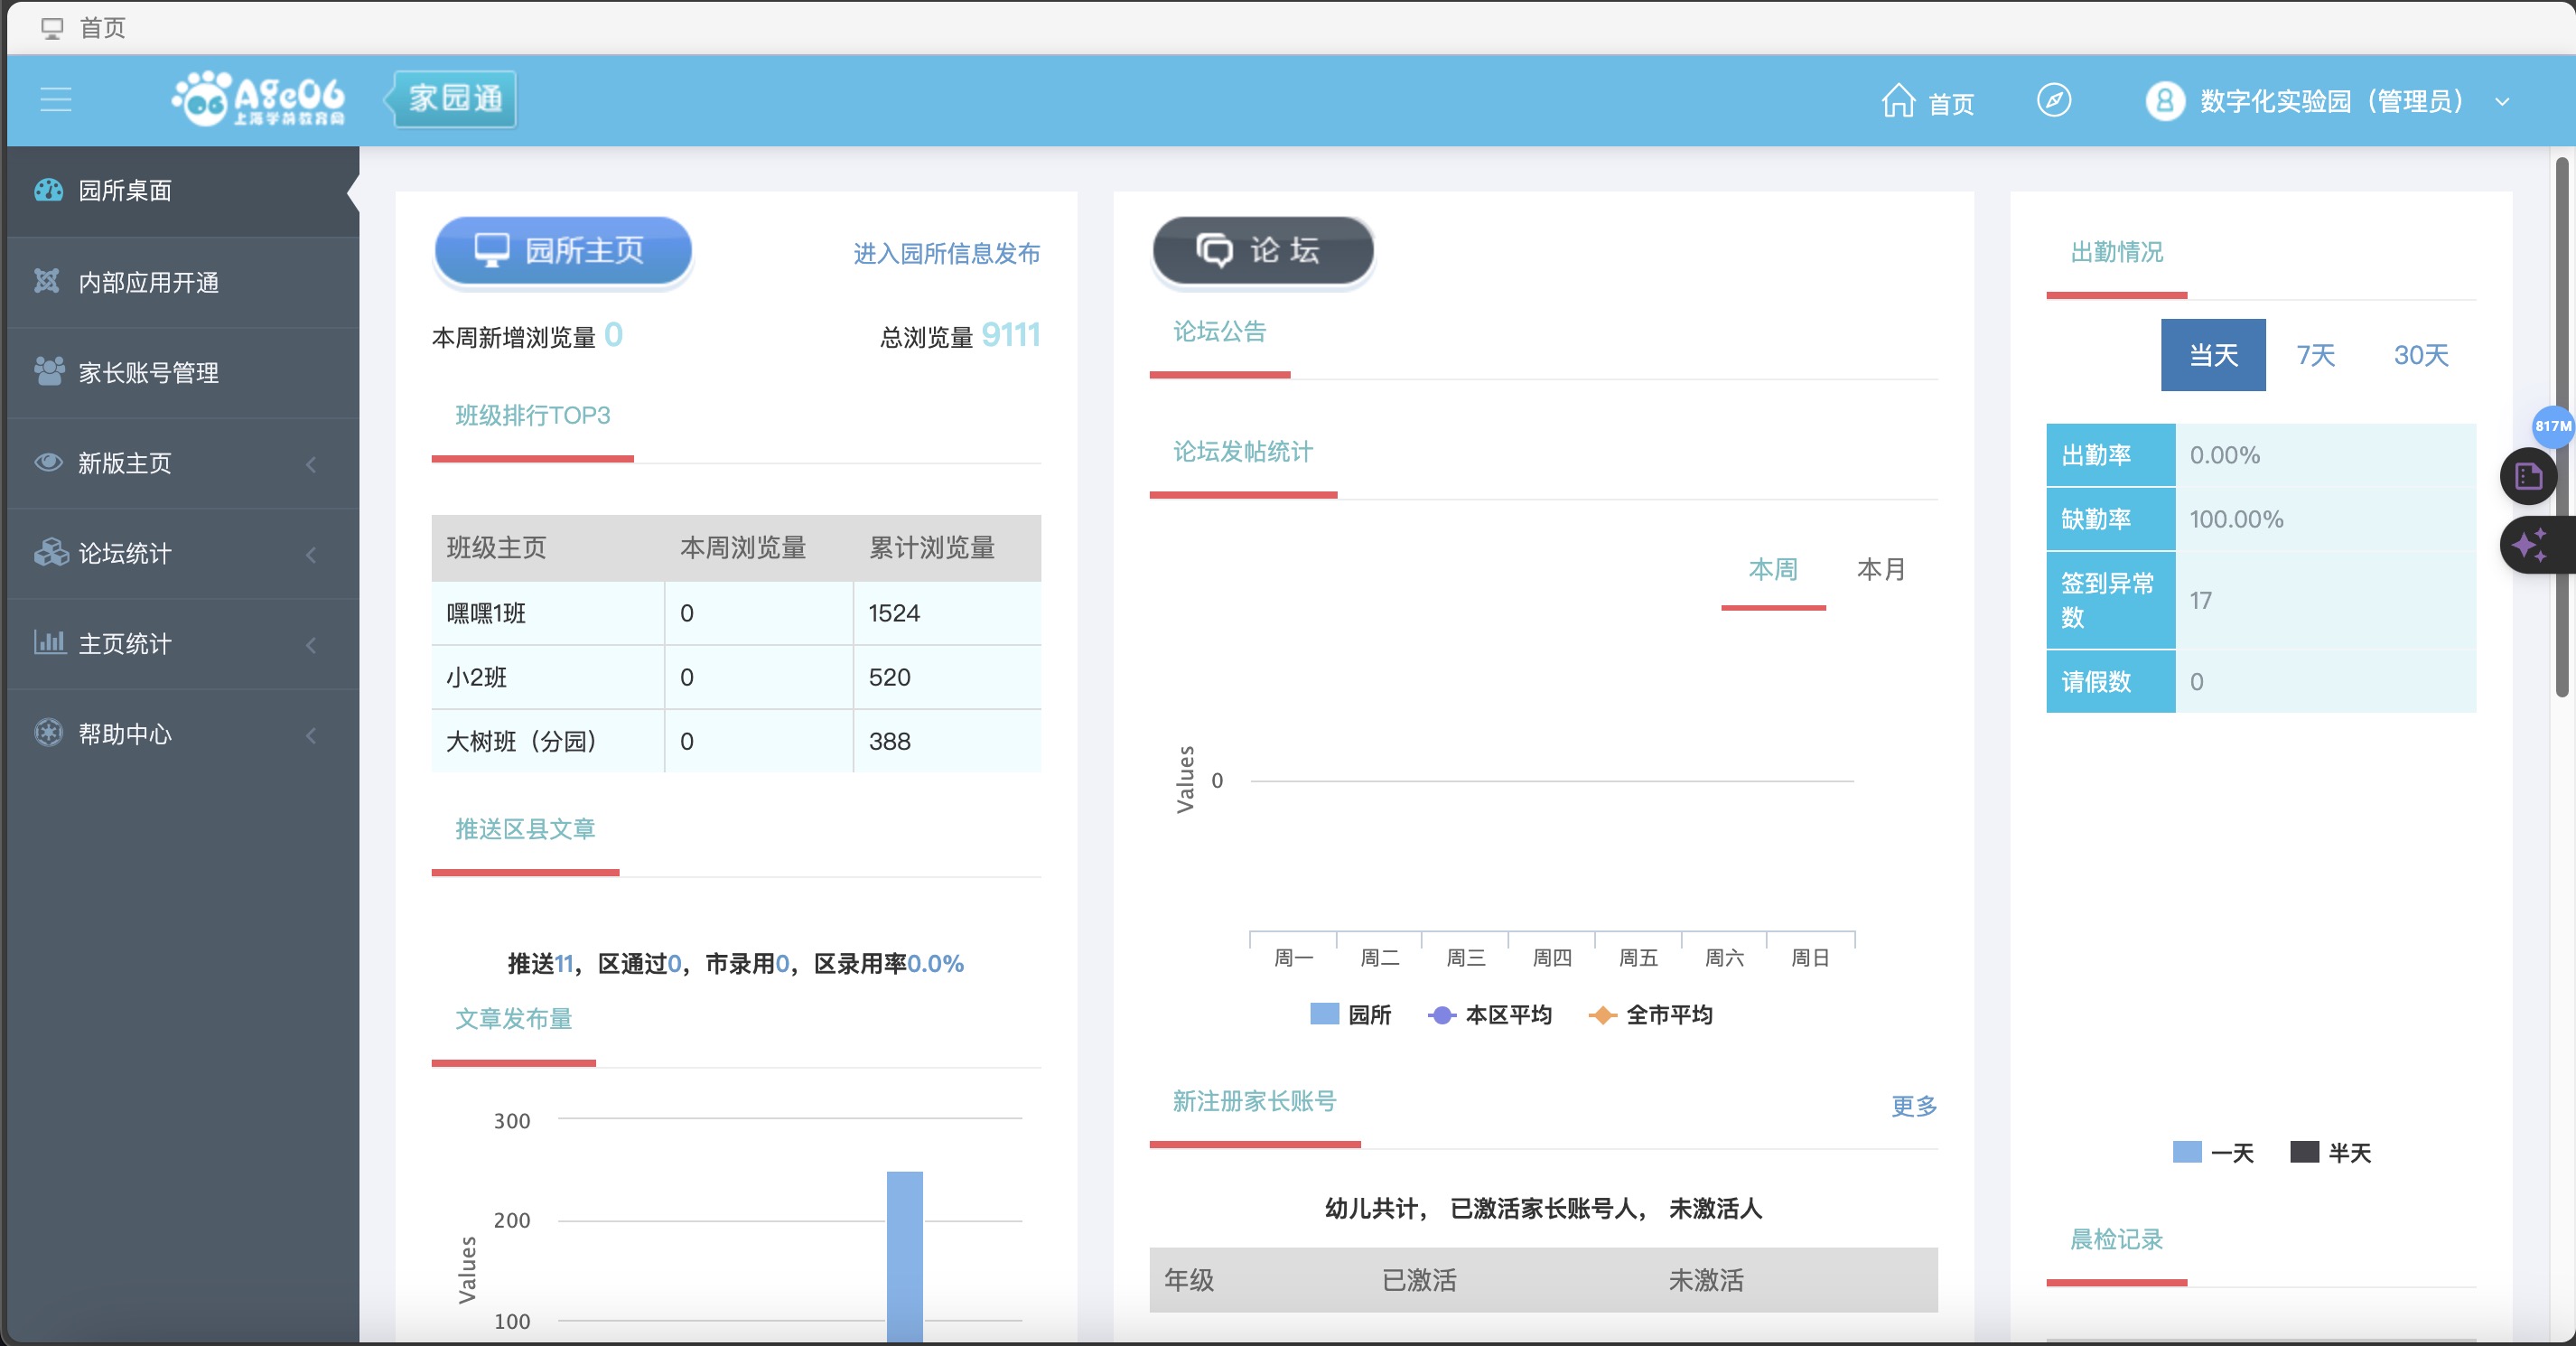The height and width of the screenshot is (1346, 2576).
Task: Click the 新版主页 eye icon
Action: [x=48, y=462]
